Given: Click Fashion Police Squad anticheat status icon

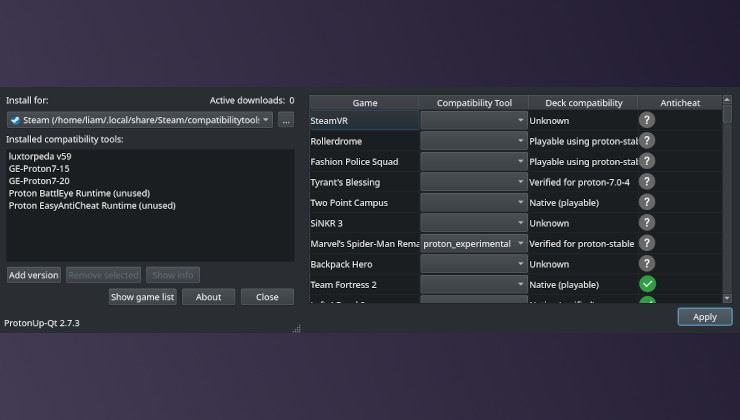Looking at the screenshot, I should (647, 161).
